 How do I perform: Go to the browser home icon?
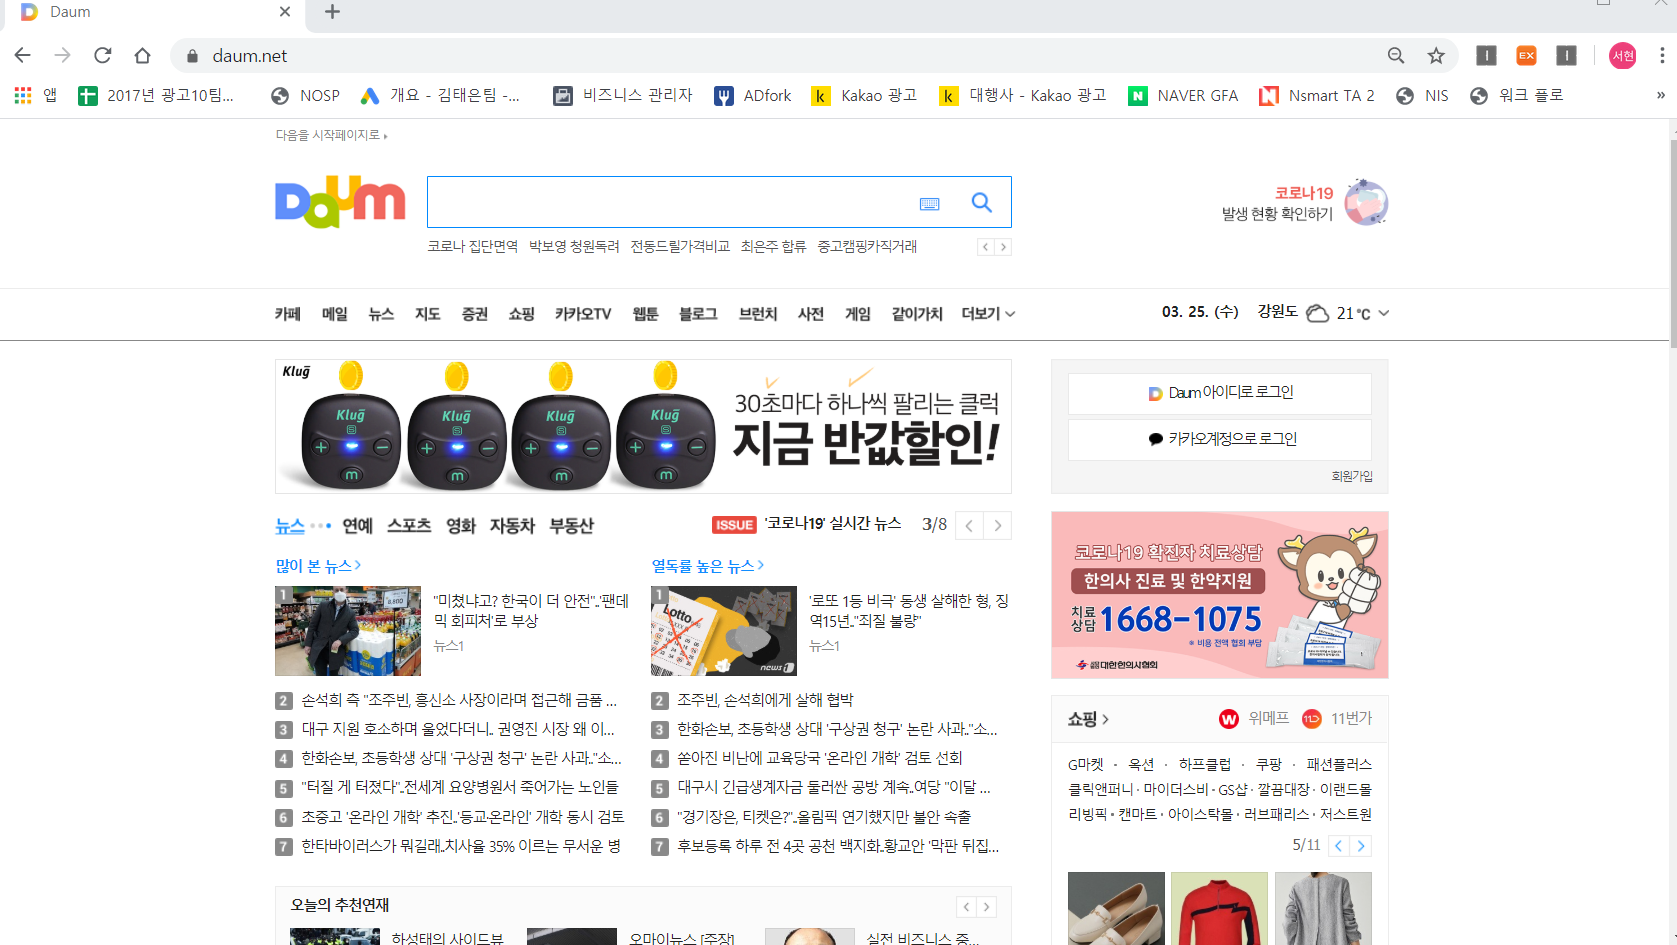coord(142,56)
